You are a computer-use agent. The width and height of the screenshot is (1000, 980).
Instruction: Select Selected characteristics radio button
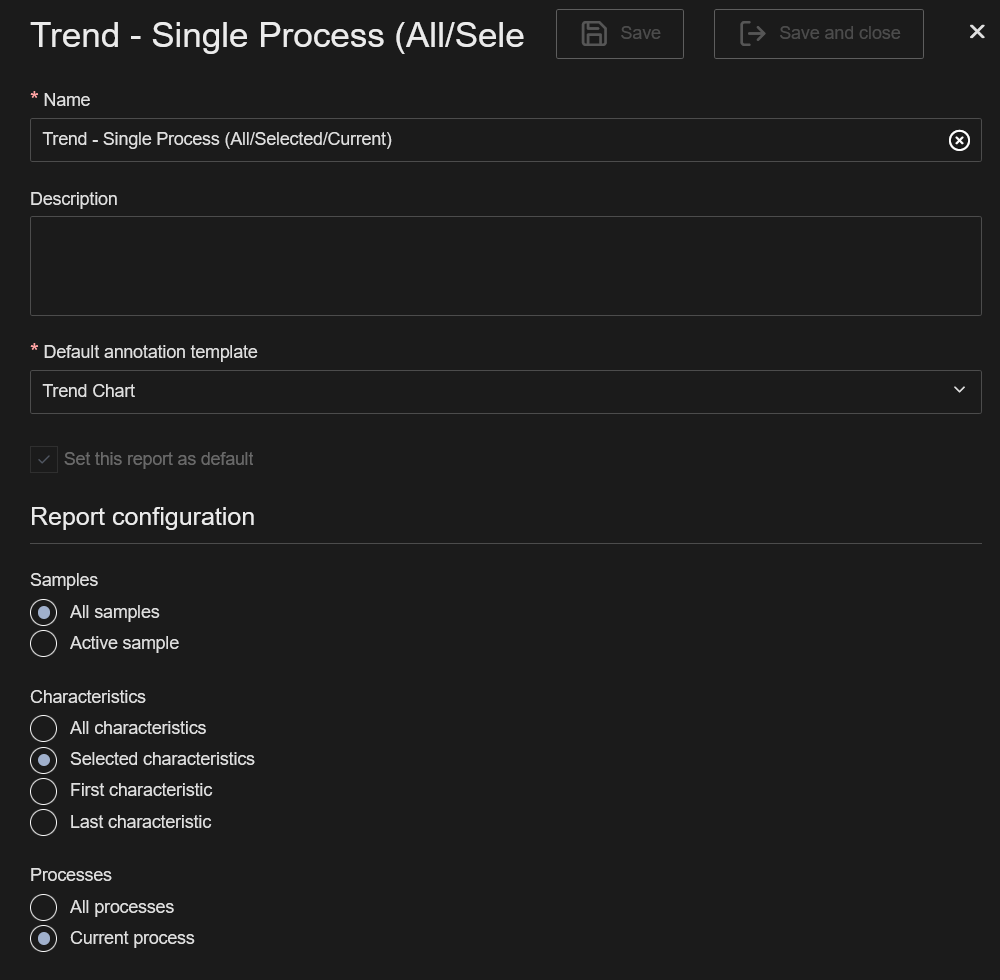[x=44, y=760]
